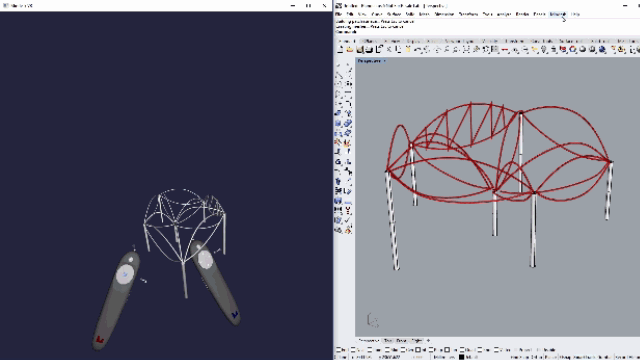
Task: Toggle the End osnap checkbox
Action: pyautogui.click(x=338, y=350)
